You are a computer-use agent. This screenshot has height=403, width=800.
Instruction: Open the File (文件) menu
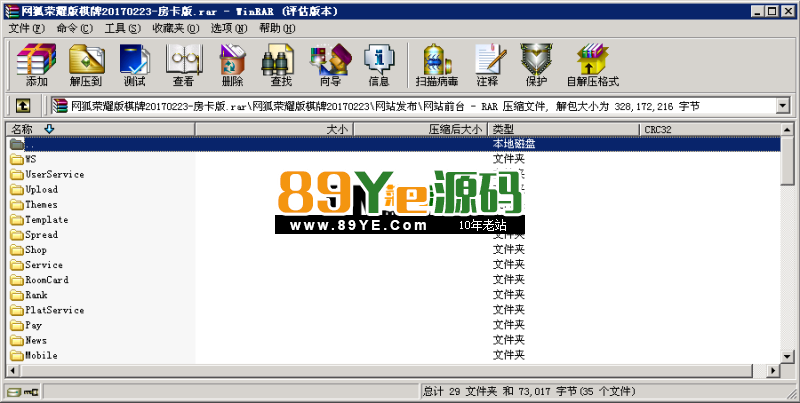click(x=27, y=28)
